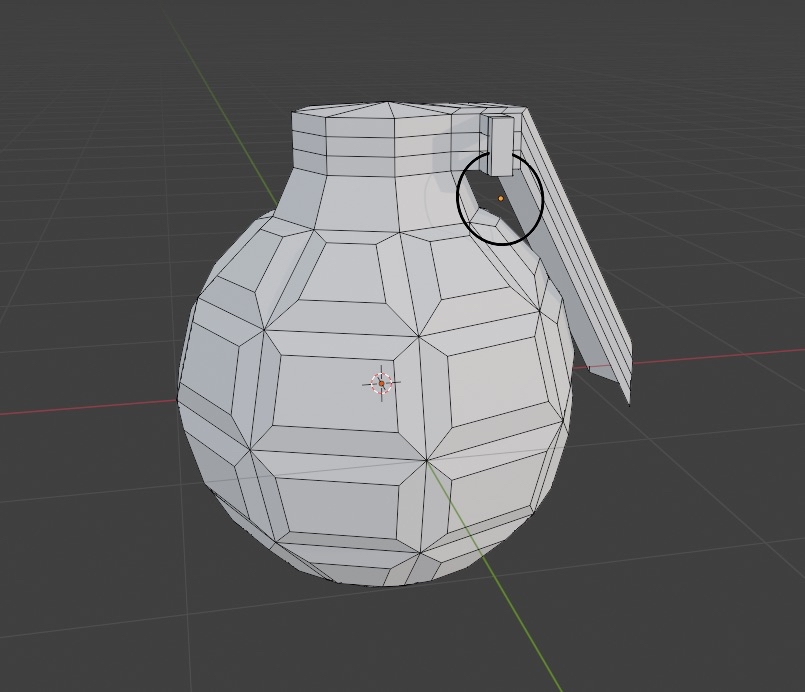This screenshot has height=692, width=805.
Task: Click the star vertex directly below the 3D cursor
Action: [428, 460]
